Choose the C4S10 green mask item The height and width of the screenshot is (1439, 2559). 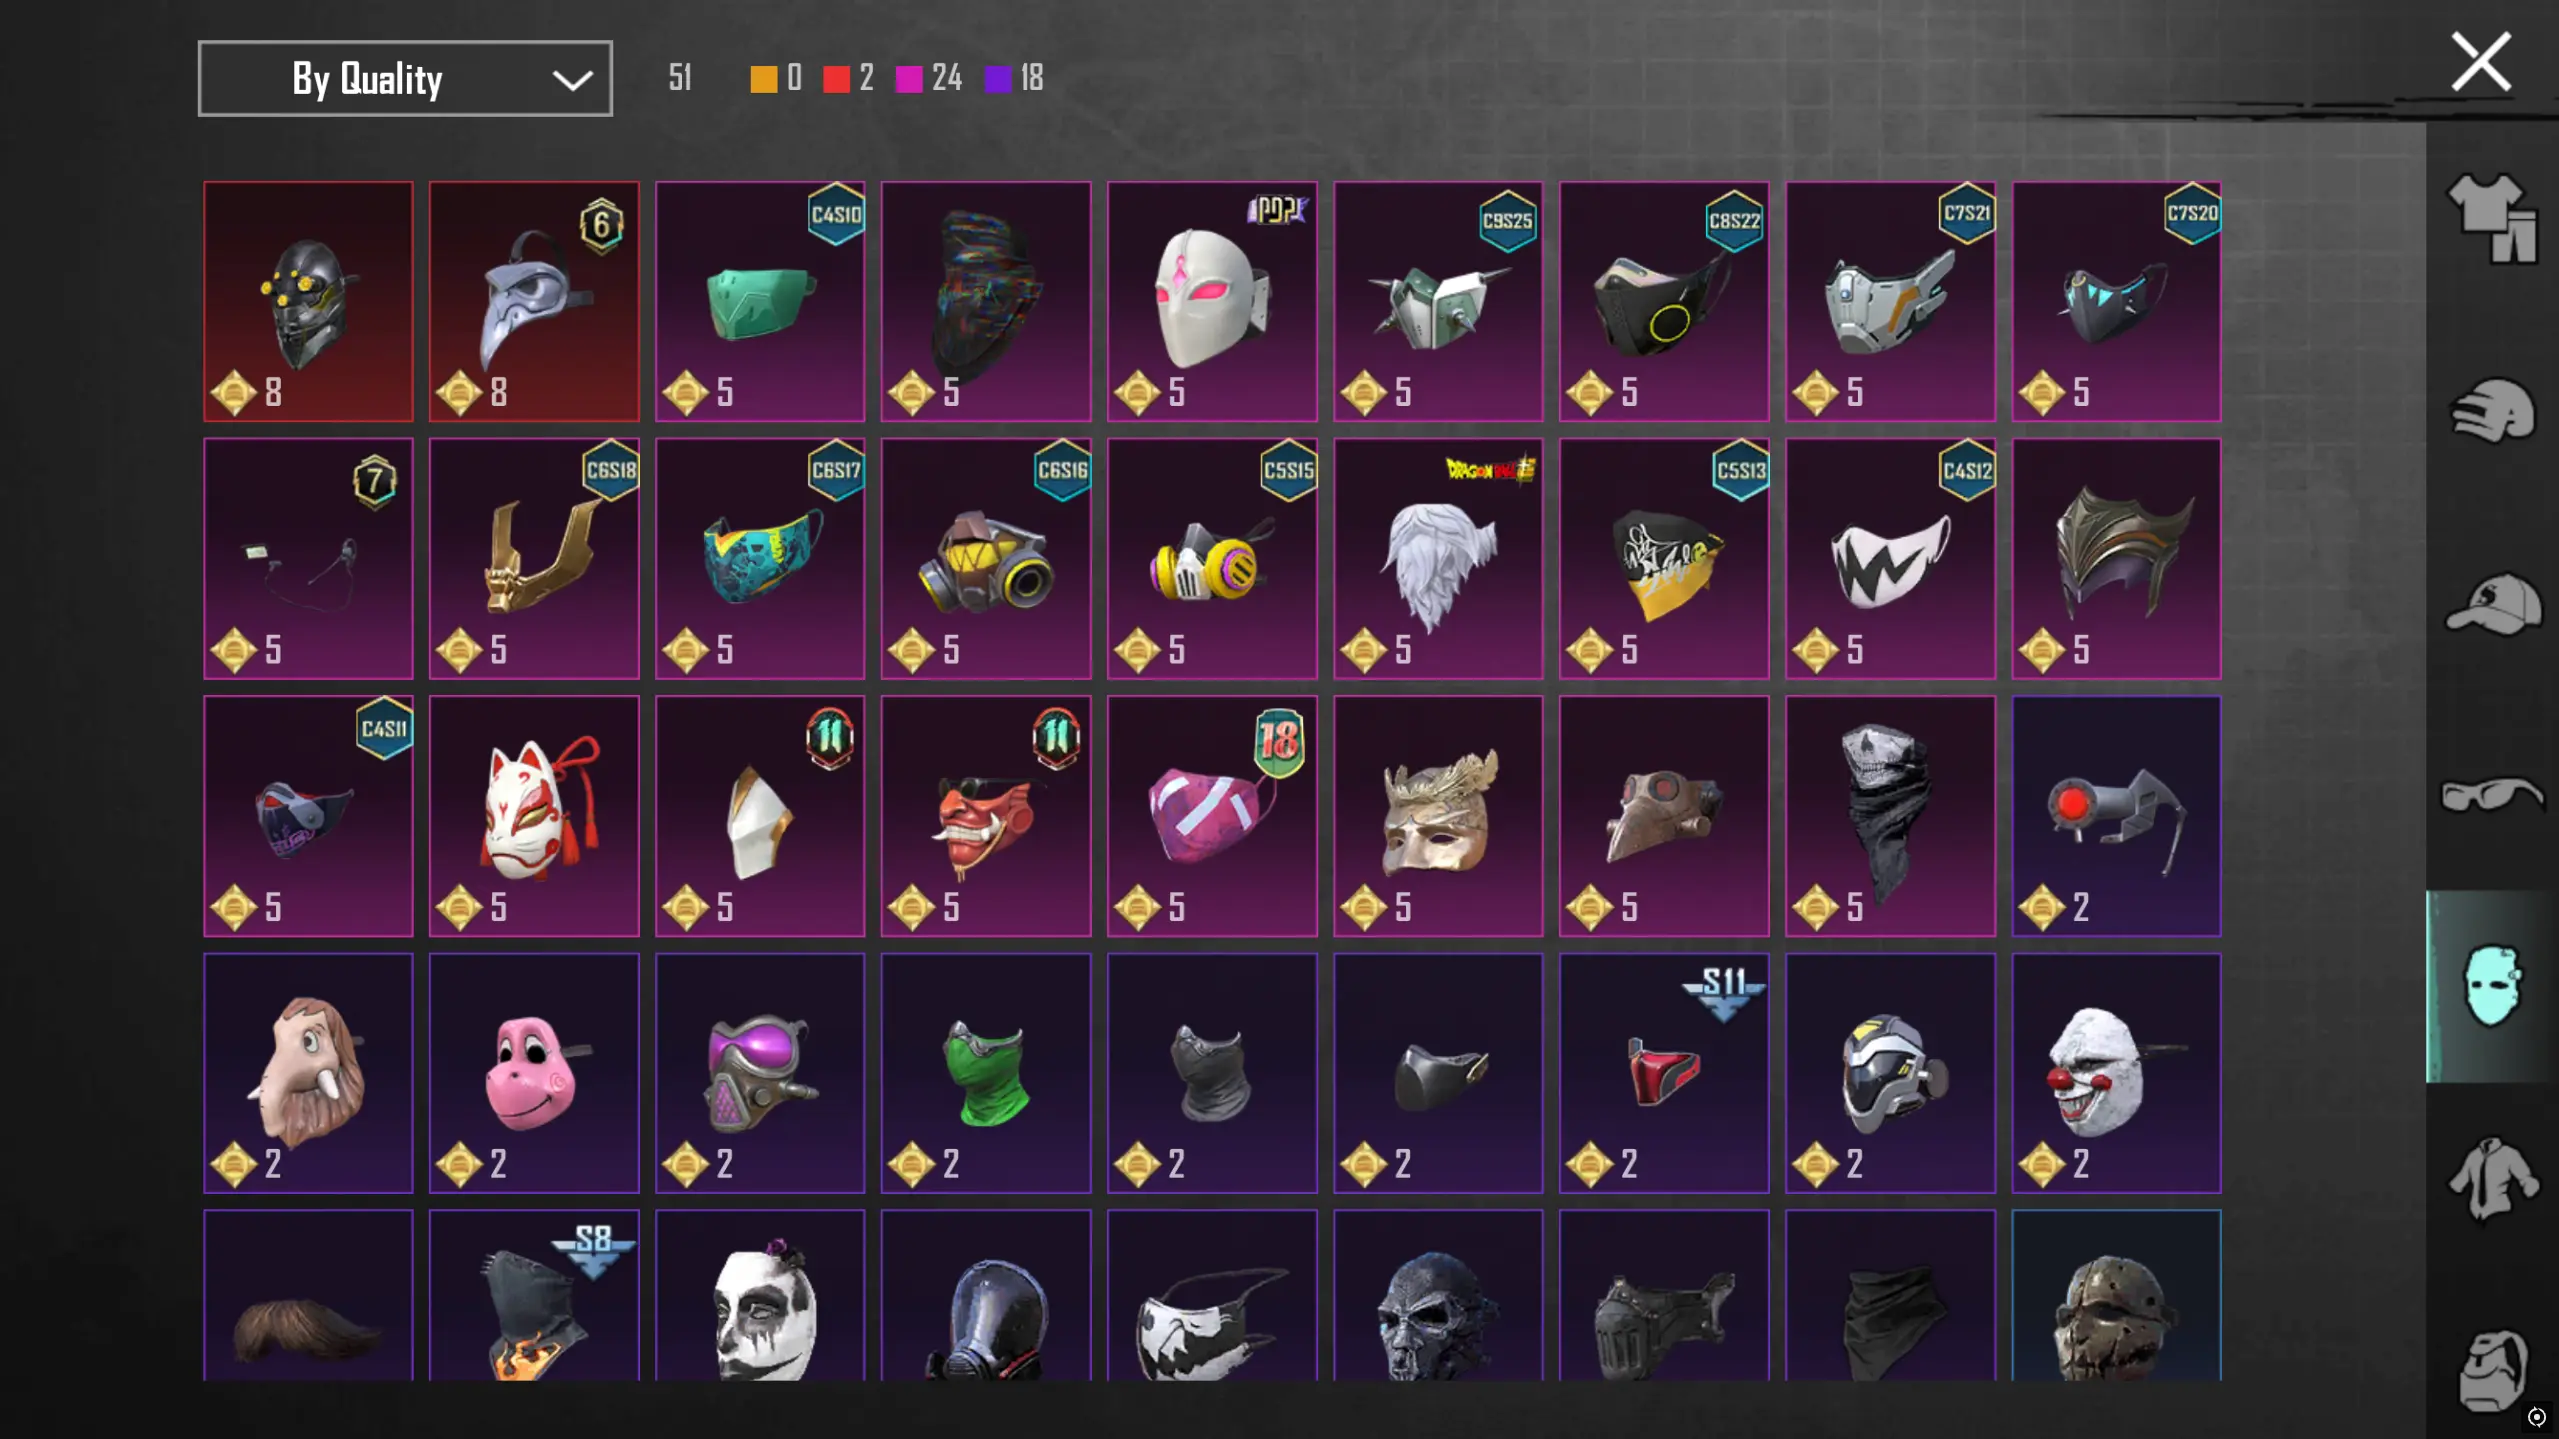pos(760,301)
